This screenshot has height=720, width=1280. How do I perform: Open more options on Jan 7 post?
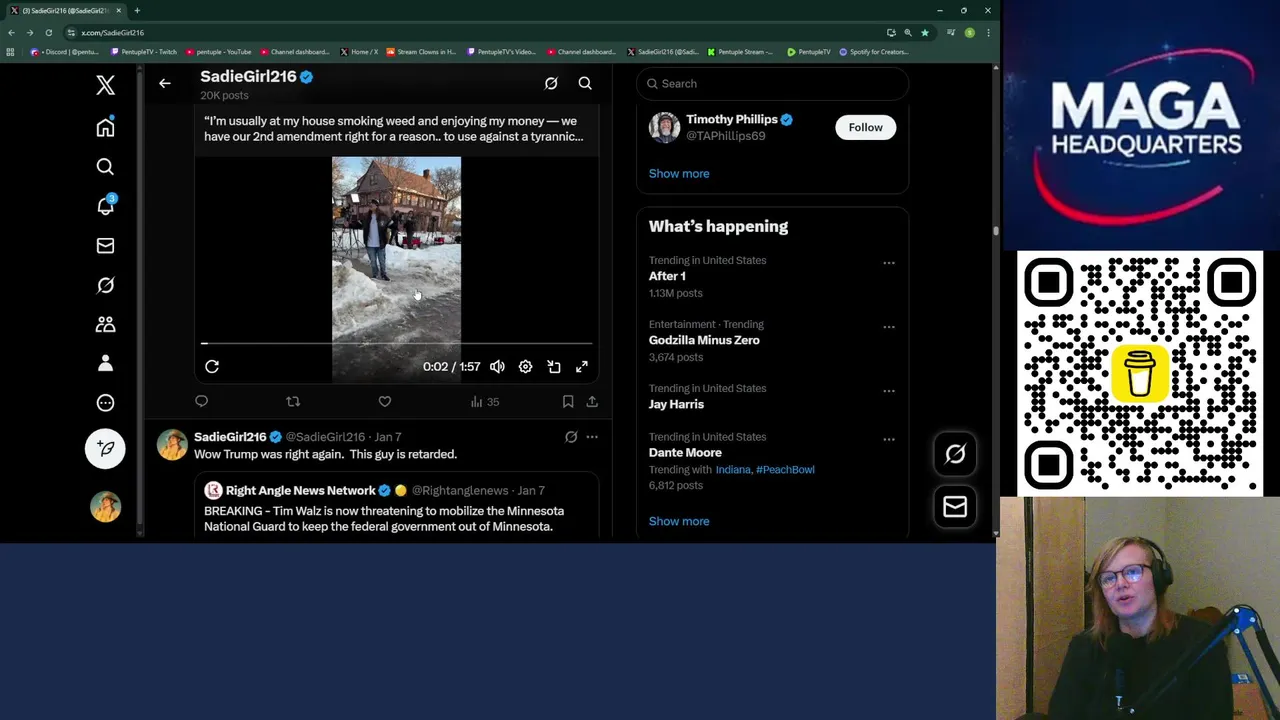592,437
